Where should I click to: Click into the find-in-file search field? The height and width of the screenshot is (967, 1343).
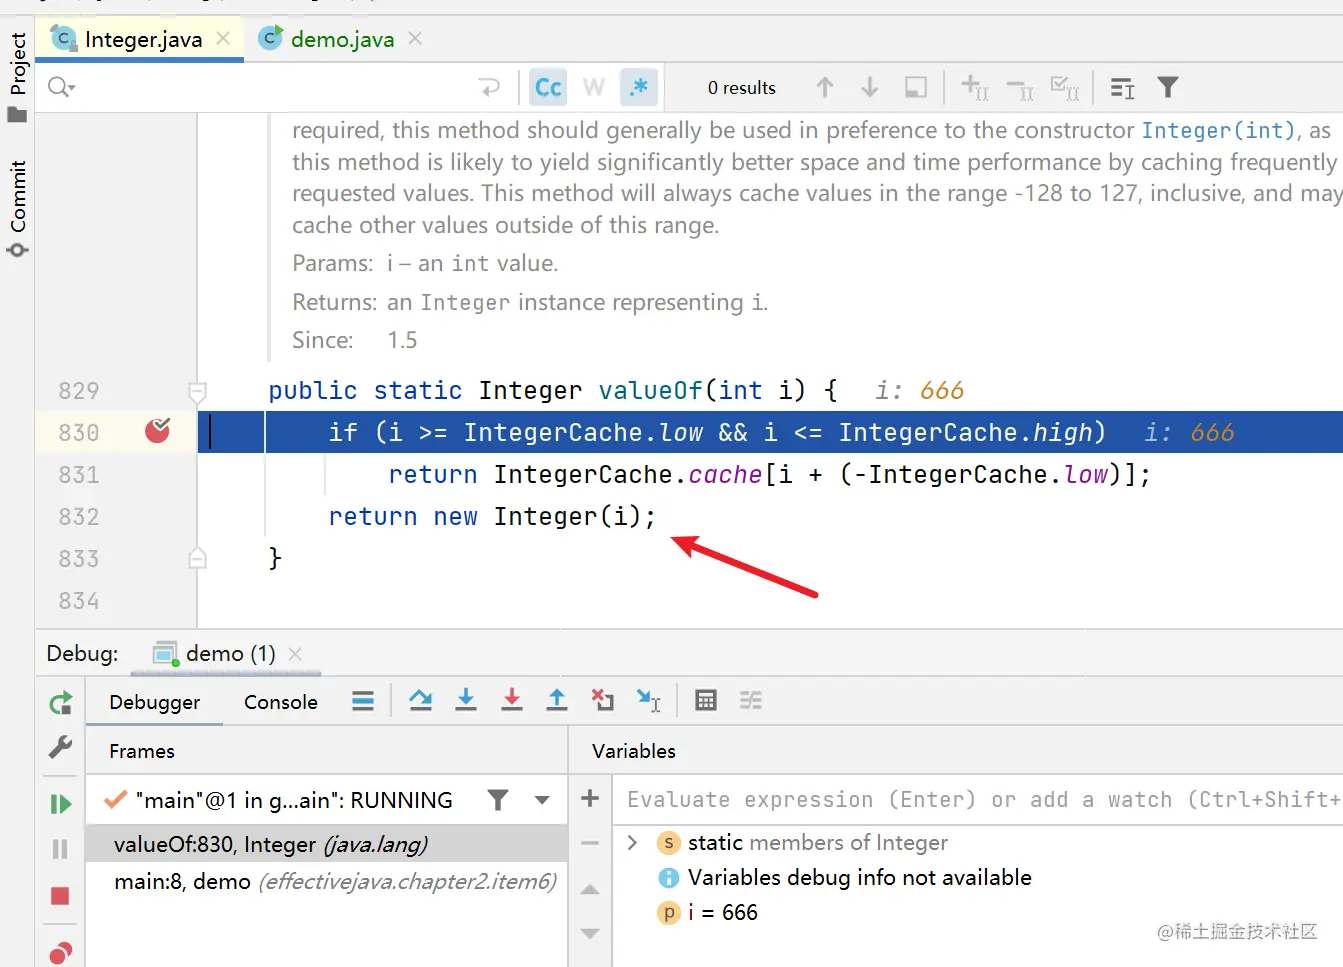(x=270, y=87)
